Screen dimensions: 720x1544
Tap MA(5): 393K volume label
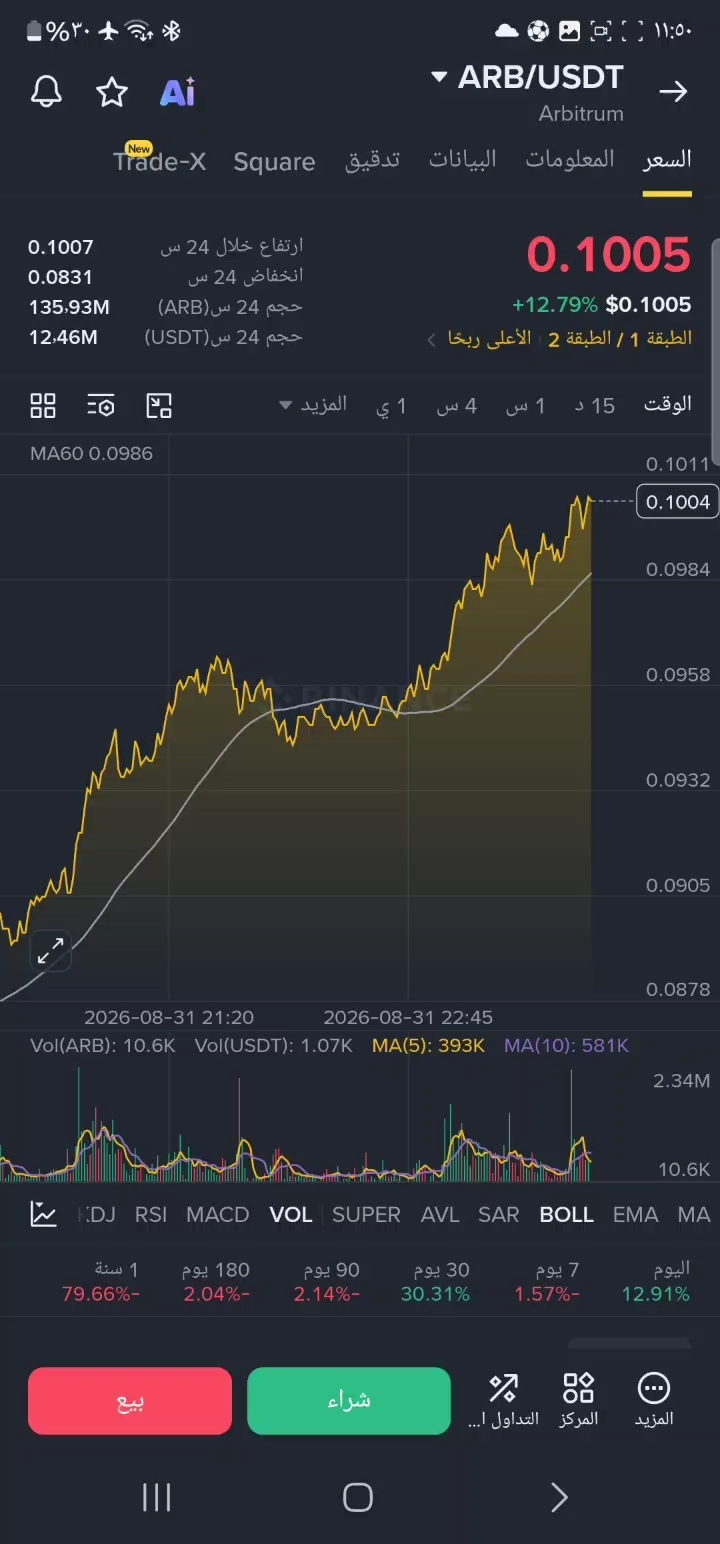pyautogui.click(x=428, y=1045)
